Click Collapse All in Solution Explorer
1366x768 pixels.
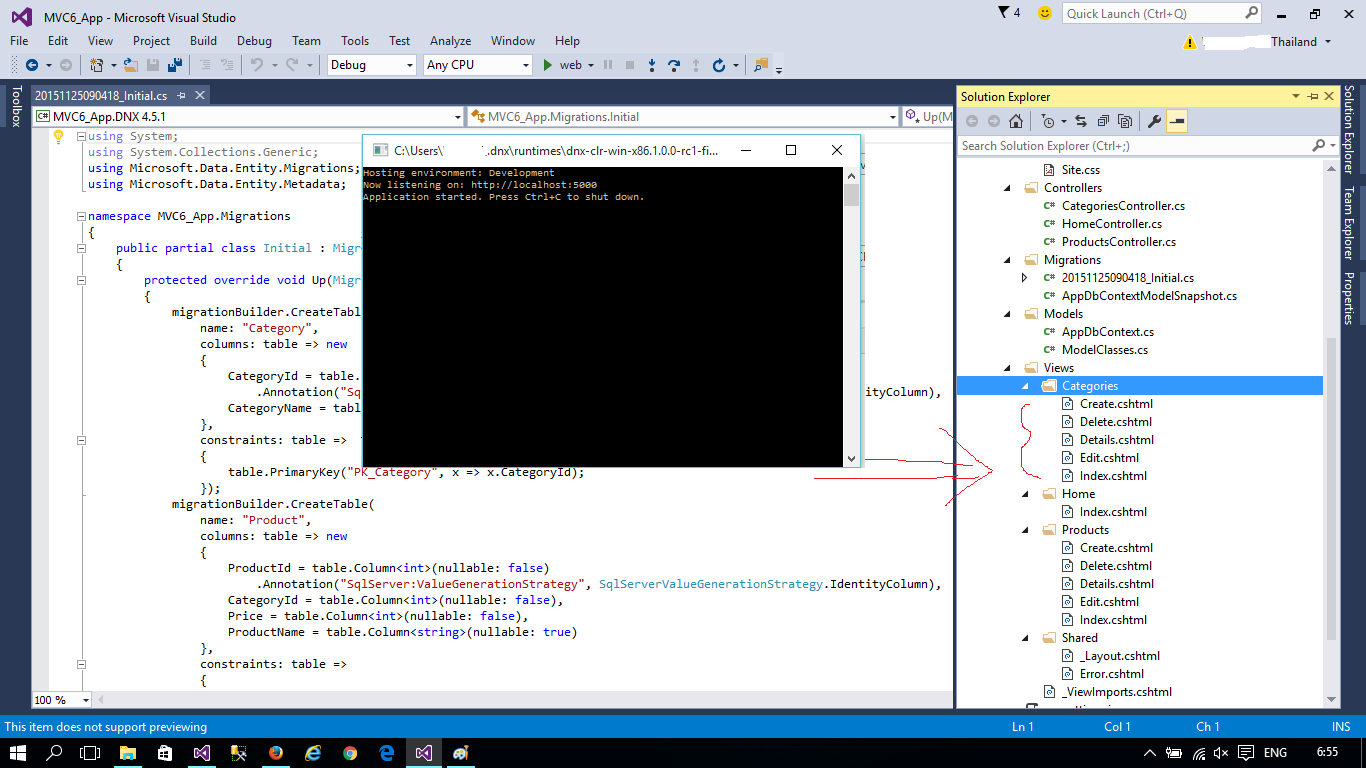tap(1102, 121)
